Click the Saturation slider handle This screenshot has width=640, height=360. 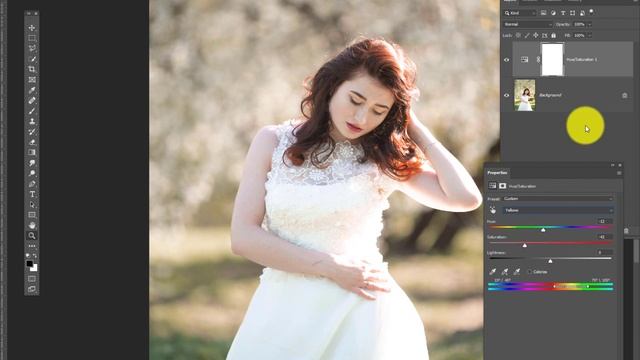coord(524,245)
